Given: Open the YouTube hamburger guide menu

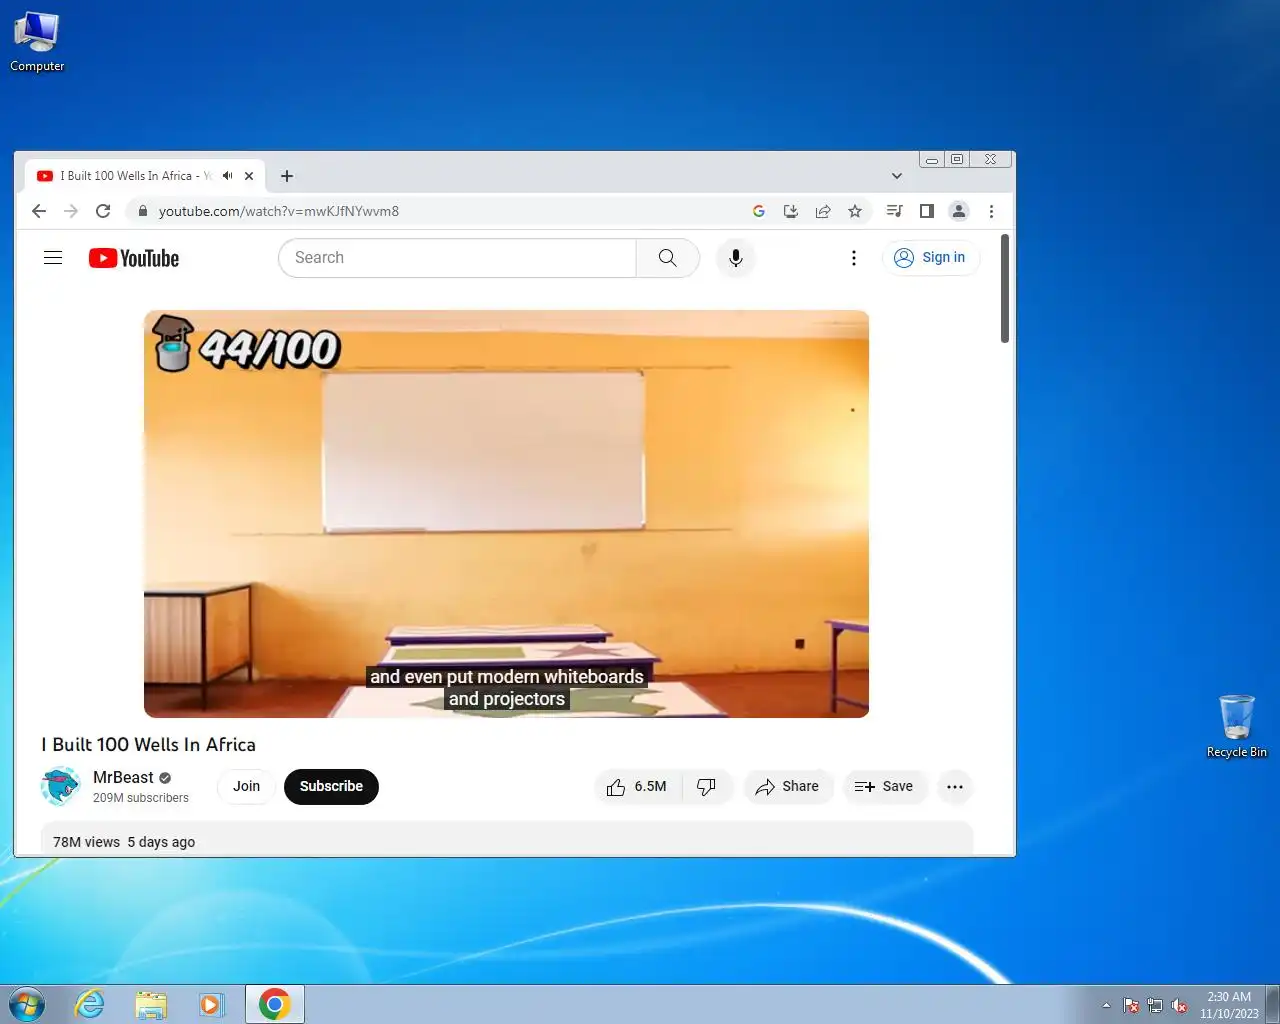Looking at the screenshot, I should (x=53, y=258).
